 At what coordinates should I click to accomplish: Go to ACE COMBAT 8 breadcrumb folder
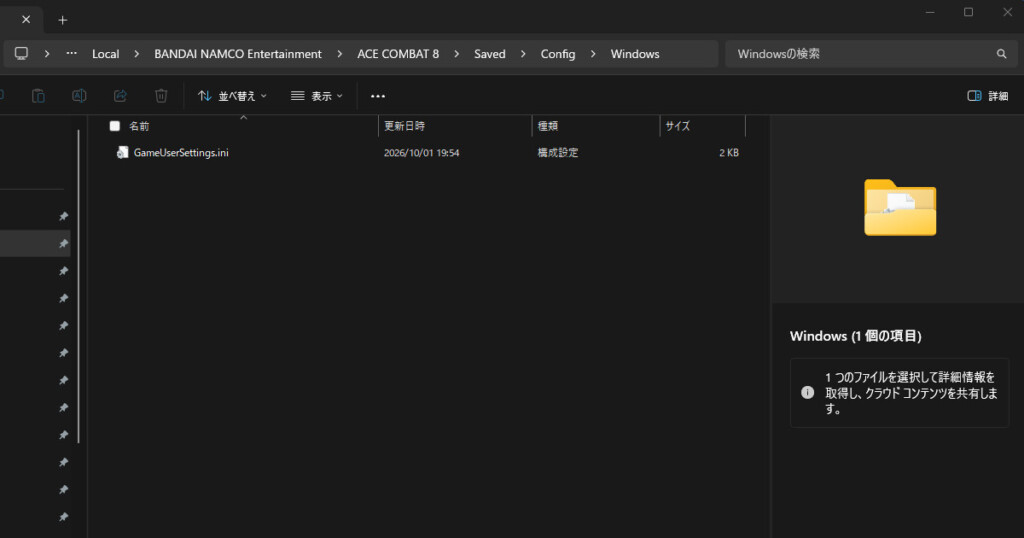(x=398, y=54)
